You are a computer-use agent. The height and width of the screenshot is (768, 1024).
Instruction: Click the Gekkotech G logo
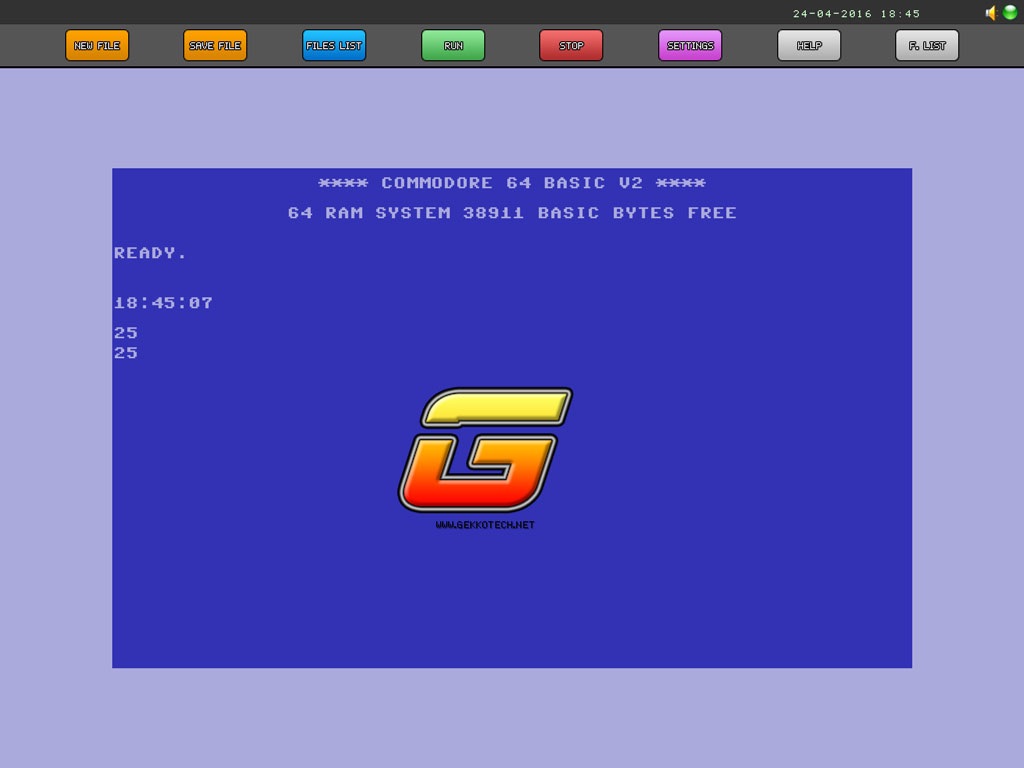[x=485, y=449]
